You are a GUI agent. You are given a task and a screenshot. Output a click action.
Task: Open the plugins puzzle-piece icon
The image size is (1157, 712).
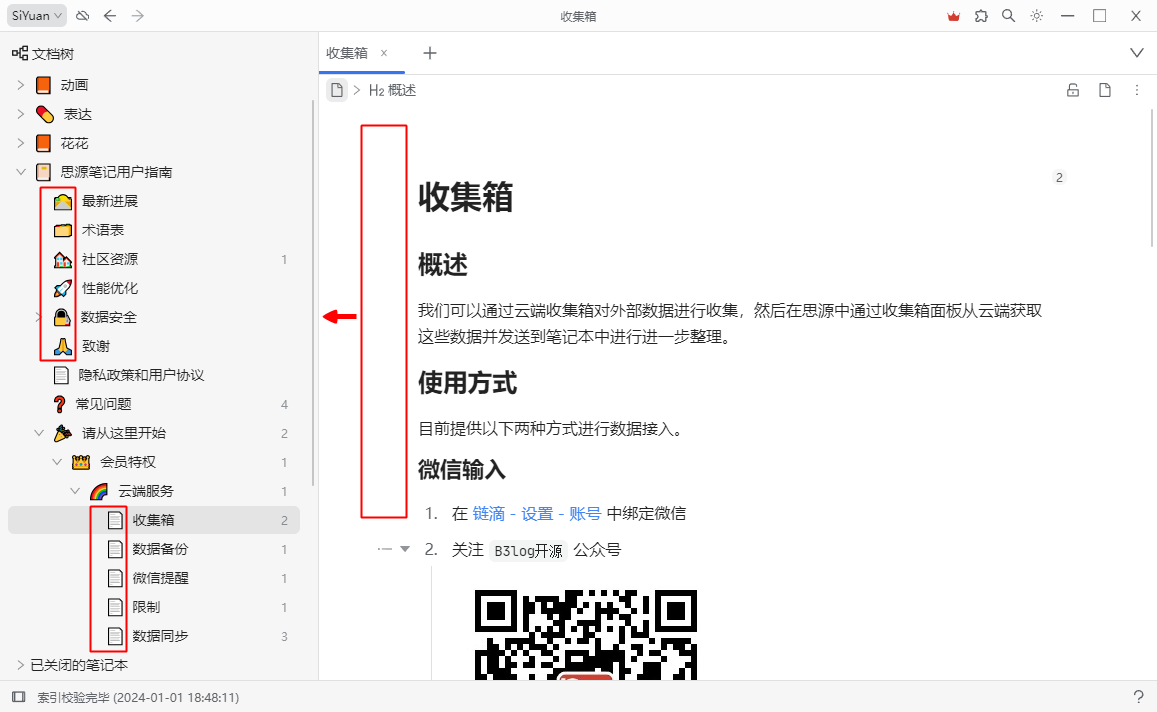[981, 15]
